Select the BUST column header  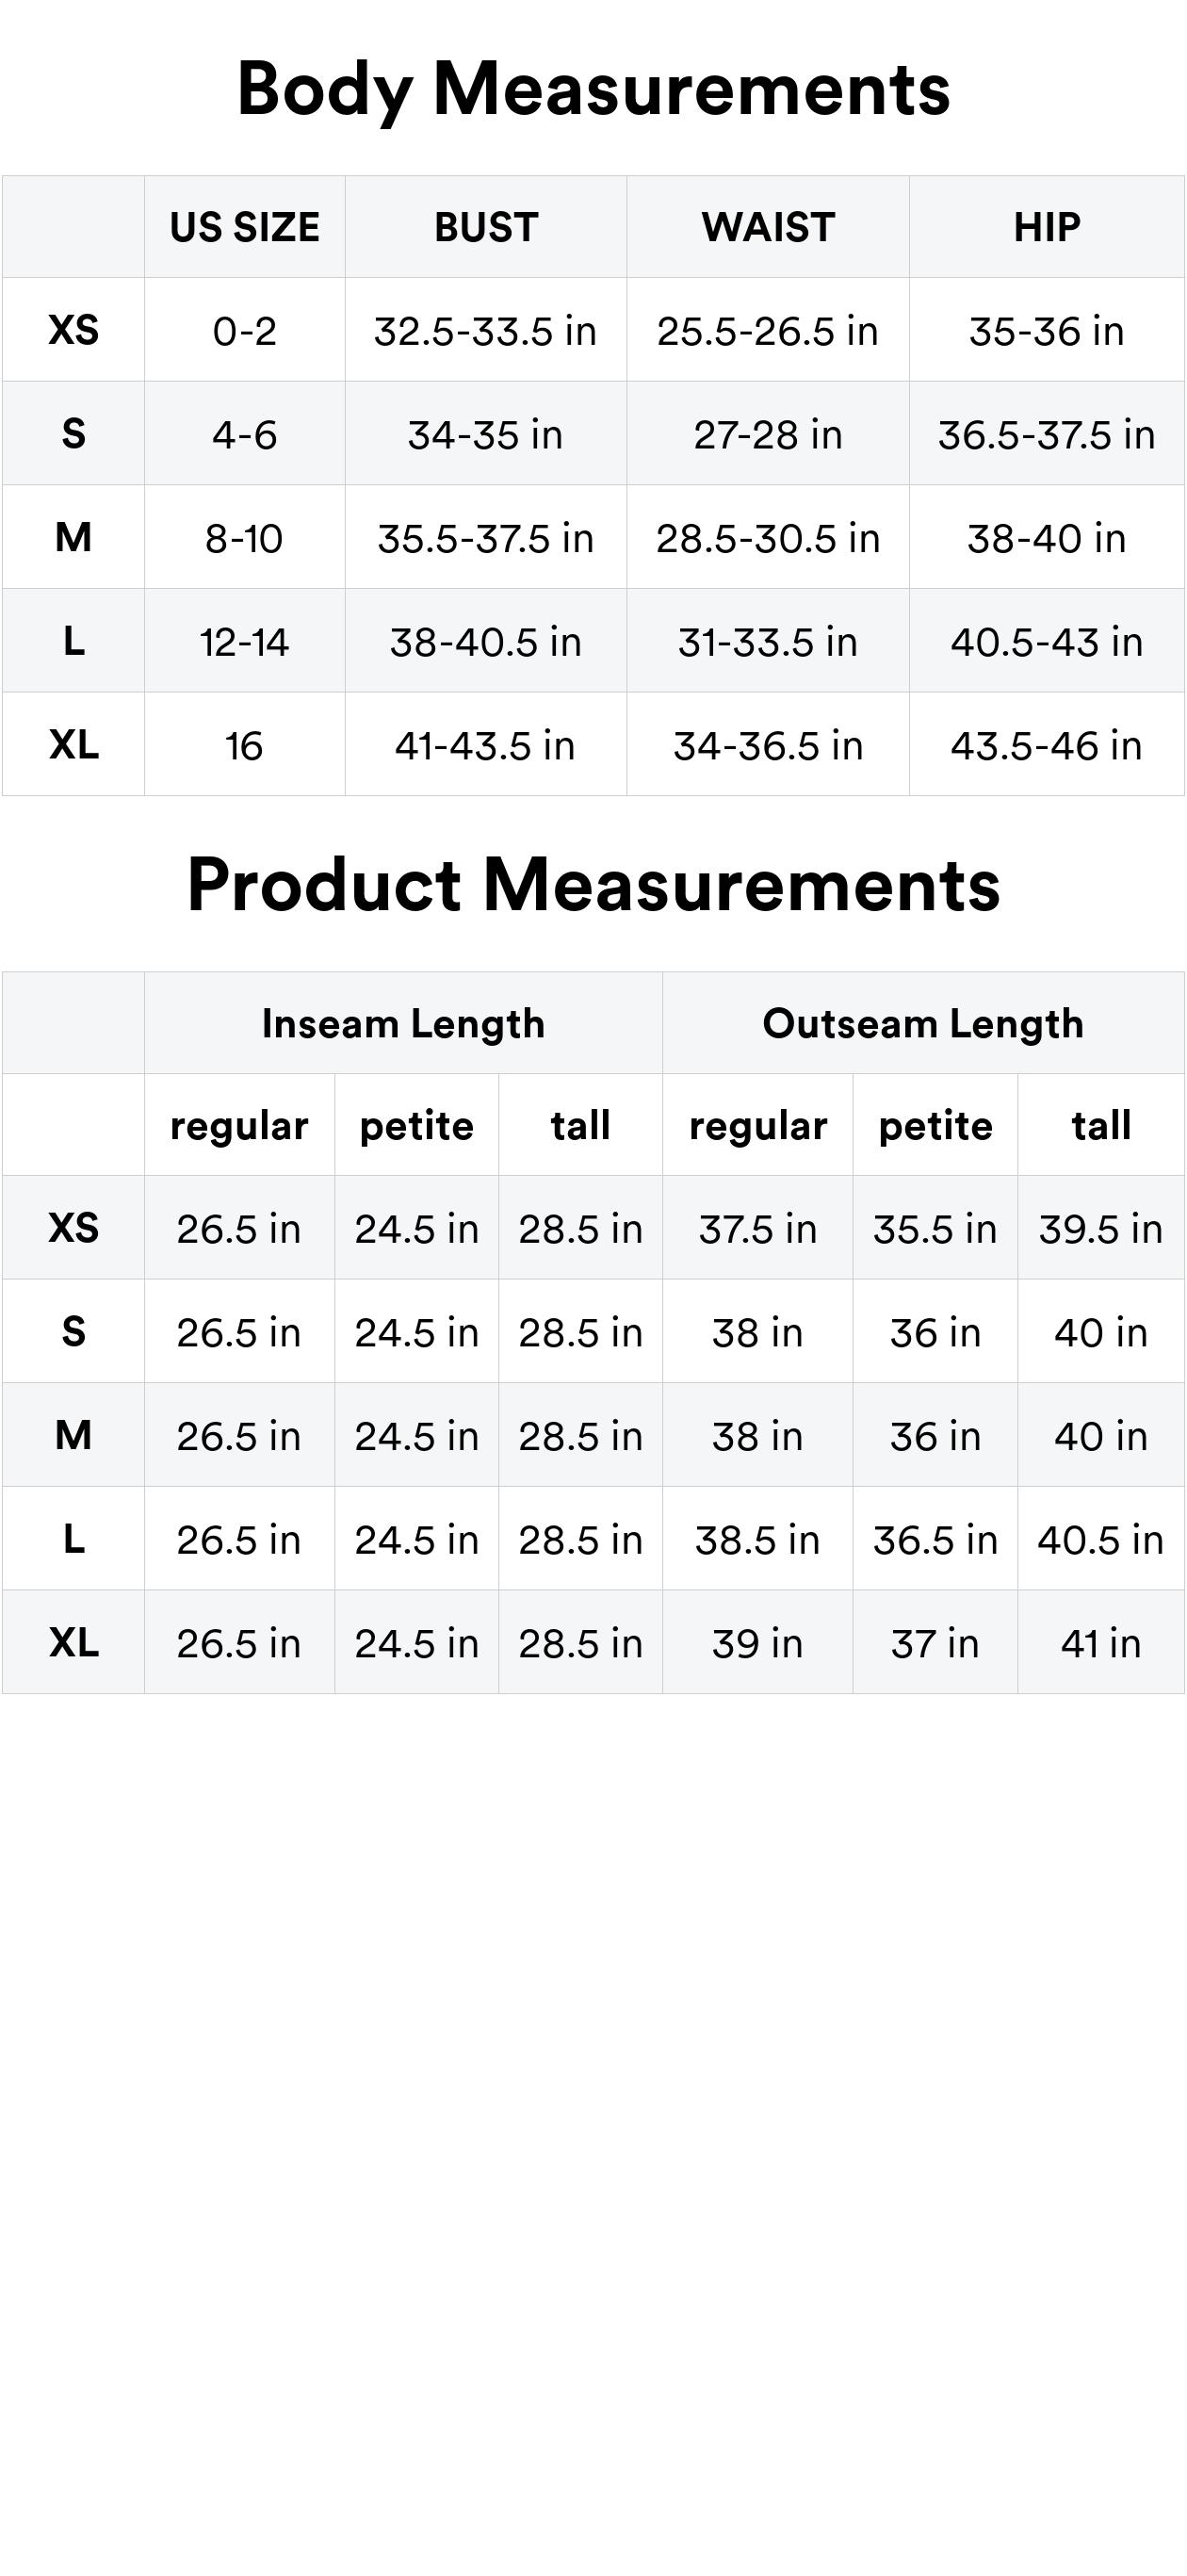[486, 228]
